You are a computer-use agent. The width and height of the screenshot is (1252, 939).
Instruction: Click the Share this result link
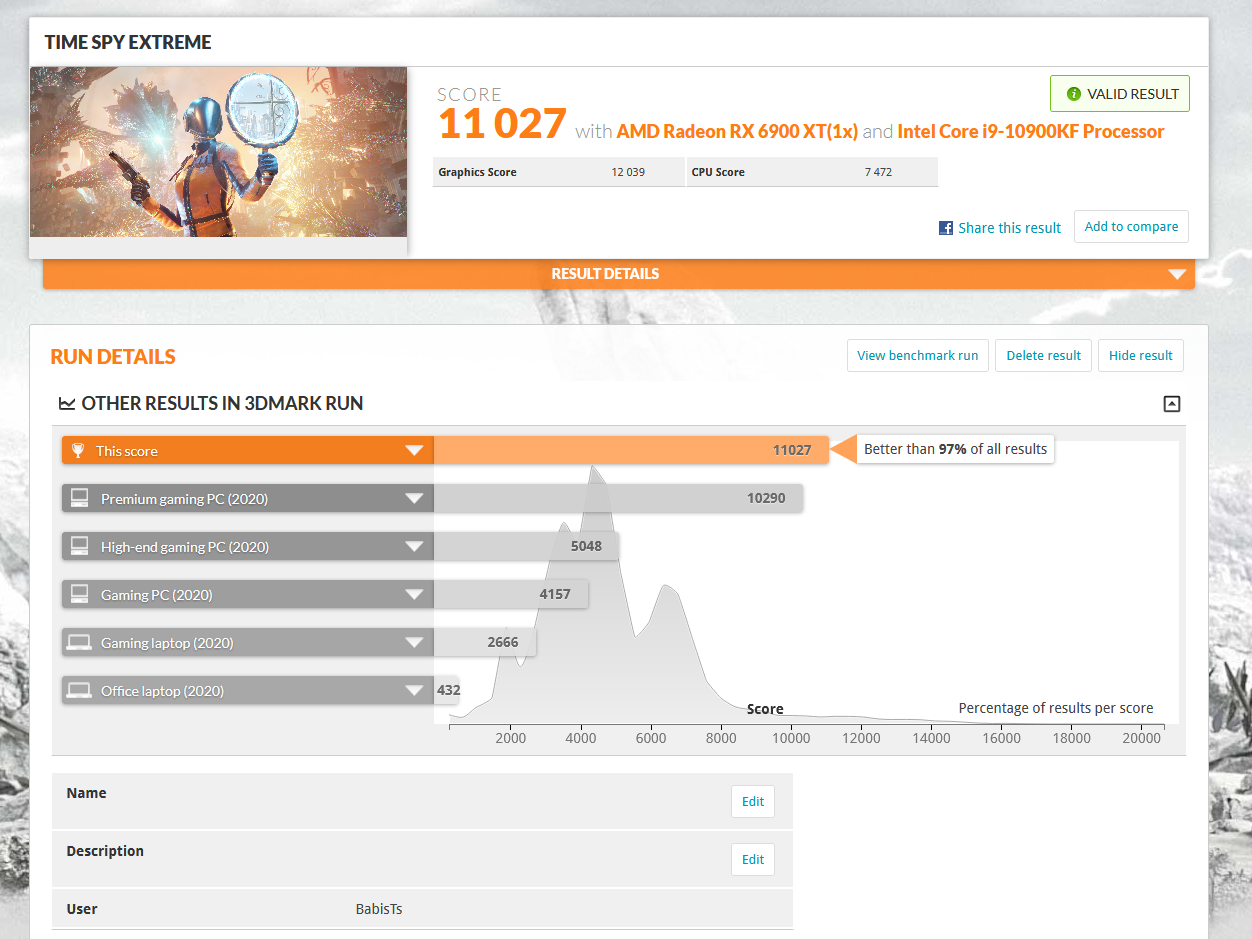coord(1009,228)
